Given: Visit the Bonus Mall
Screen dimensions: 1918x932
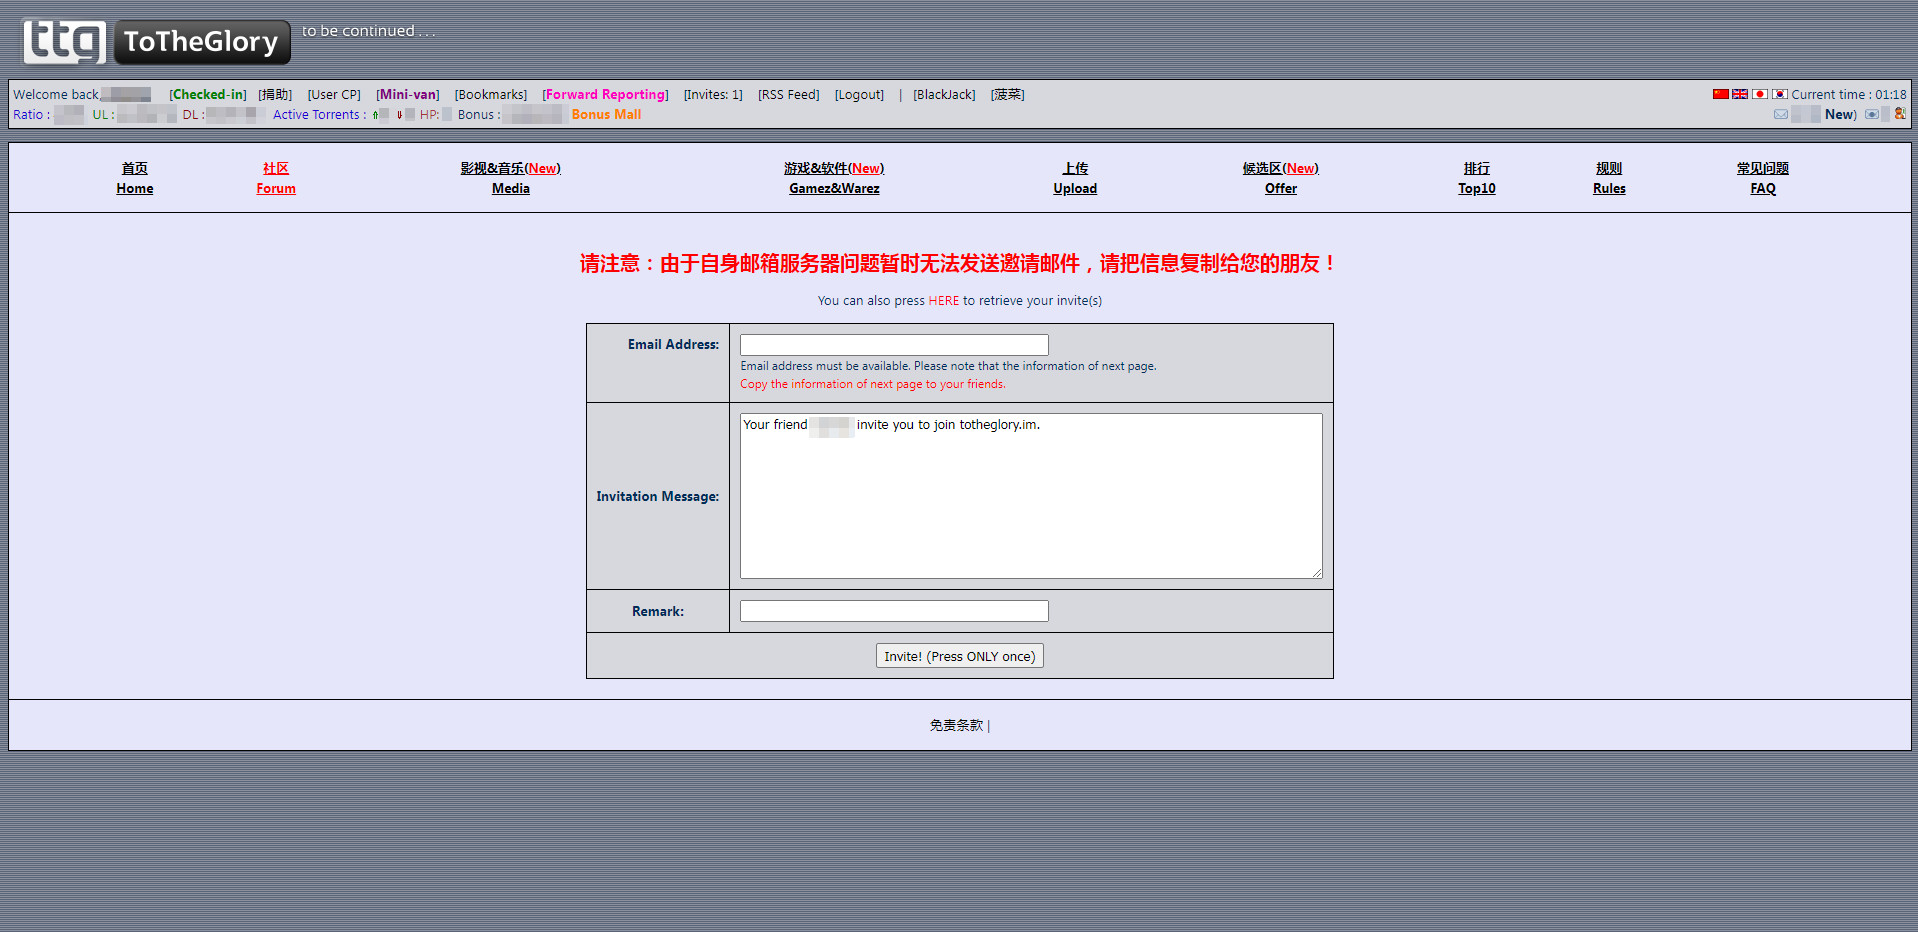Looking at the screenshot, I should [606, 115].
